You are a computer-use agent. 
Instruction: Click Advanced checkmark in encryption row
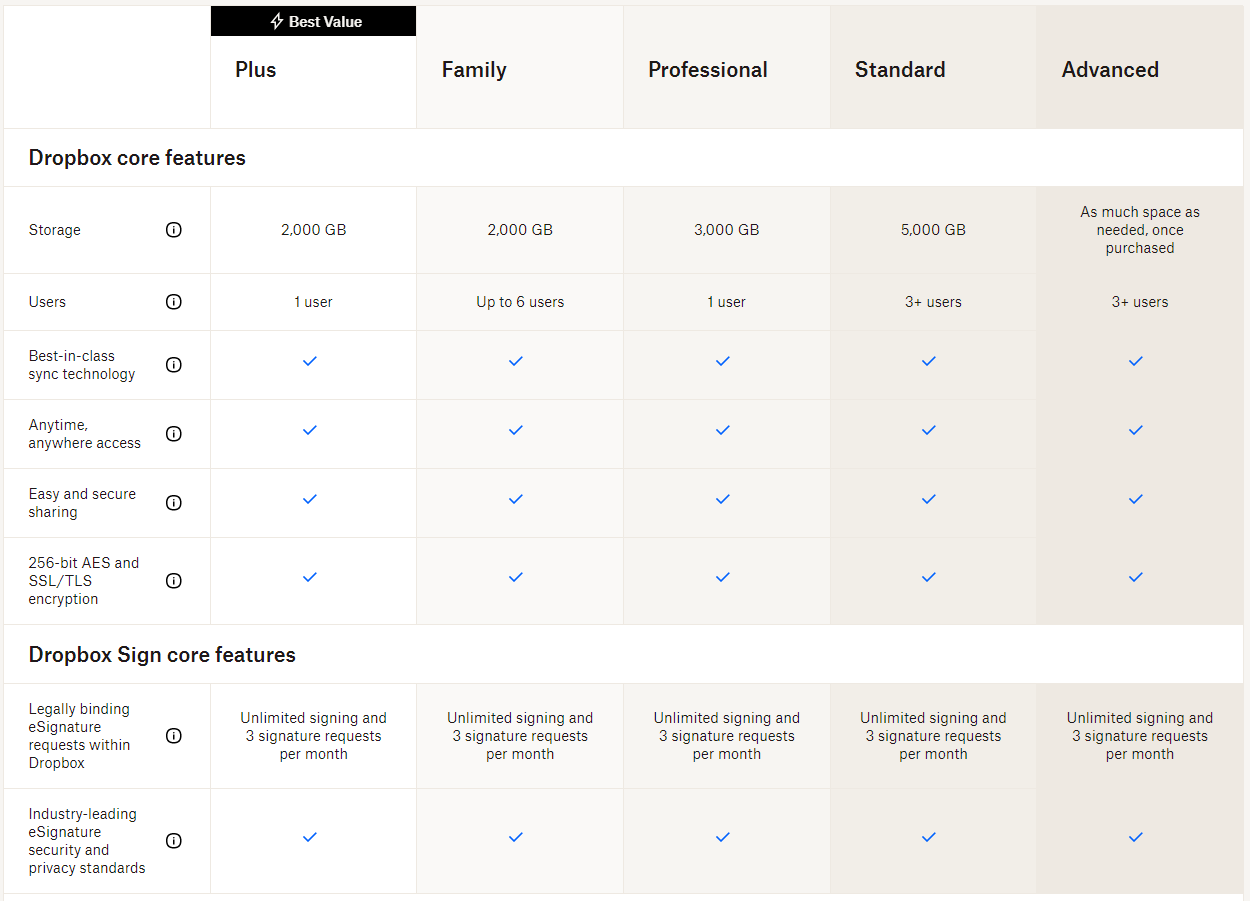tap(1136, 577)
